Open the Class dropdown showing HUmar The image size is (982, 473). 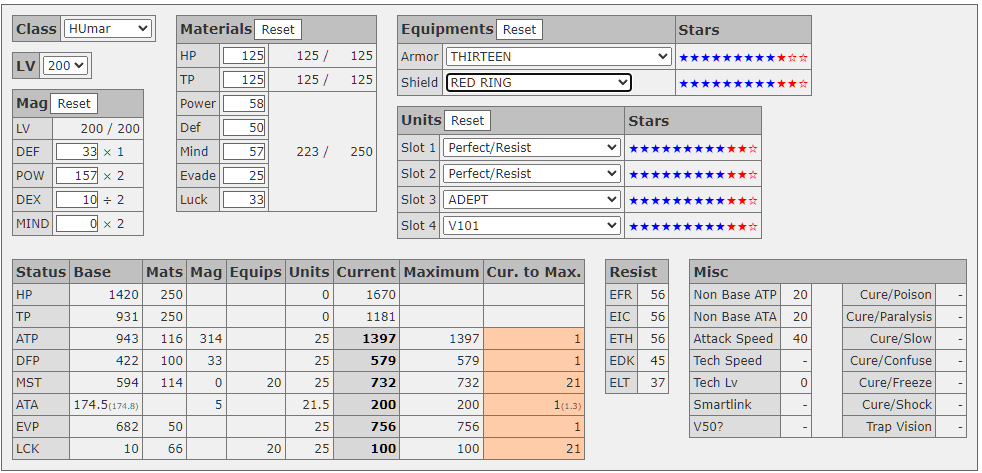coord(108,29)
